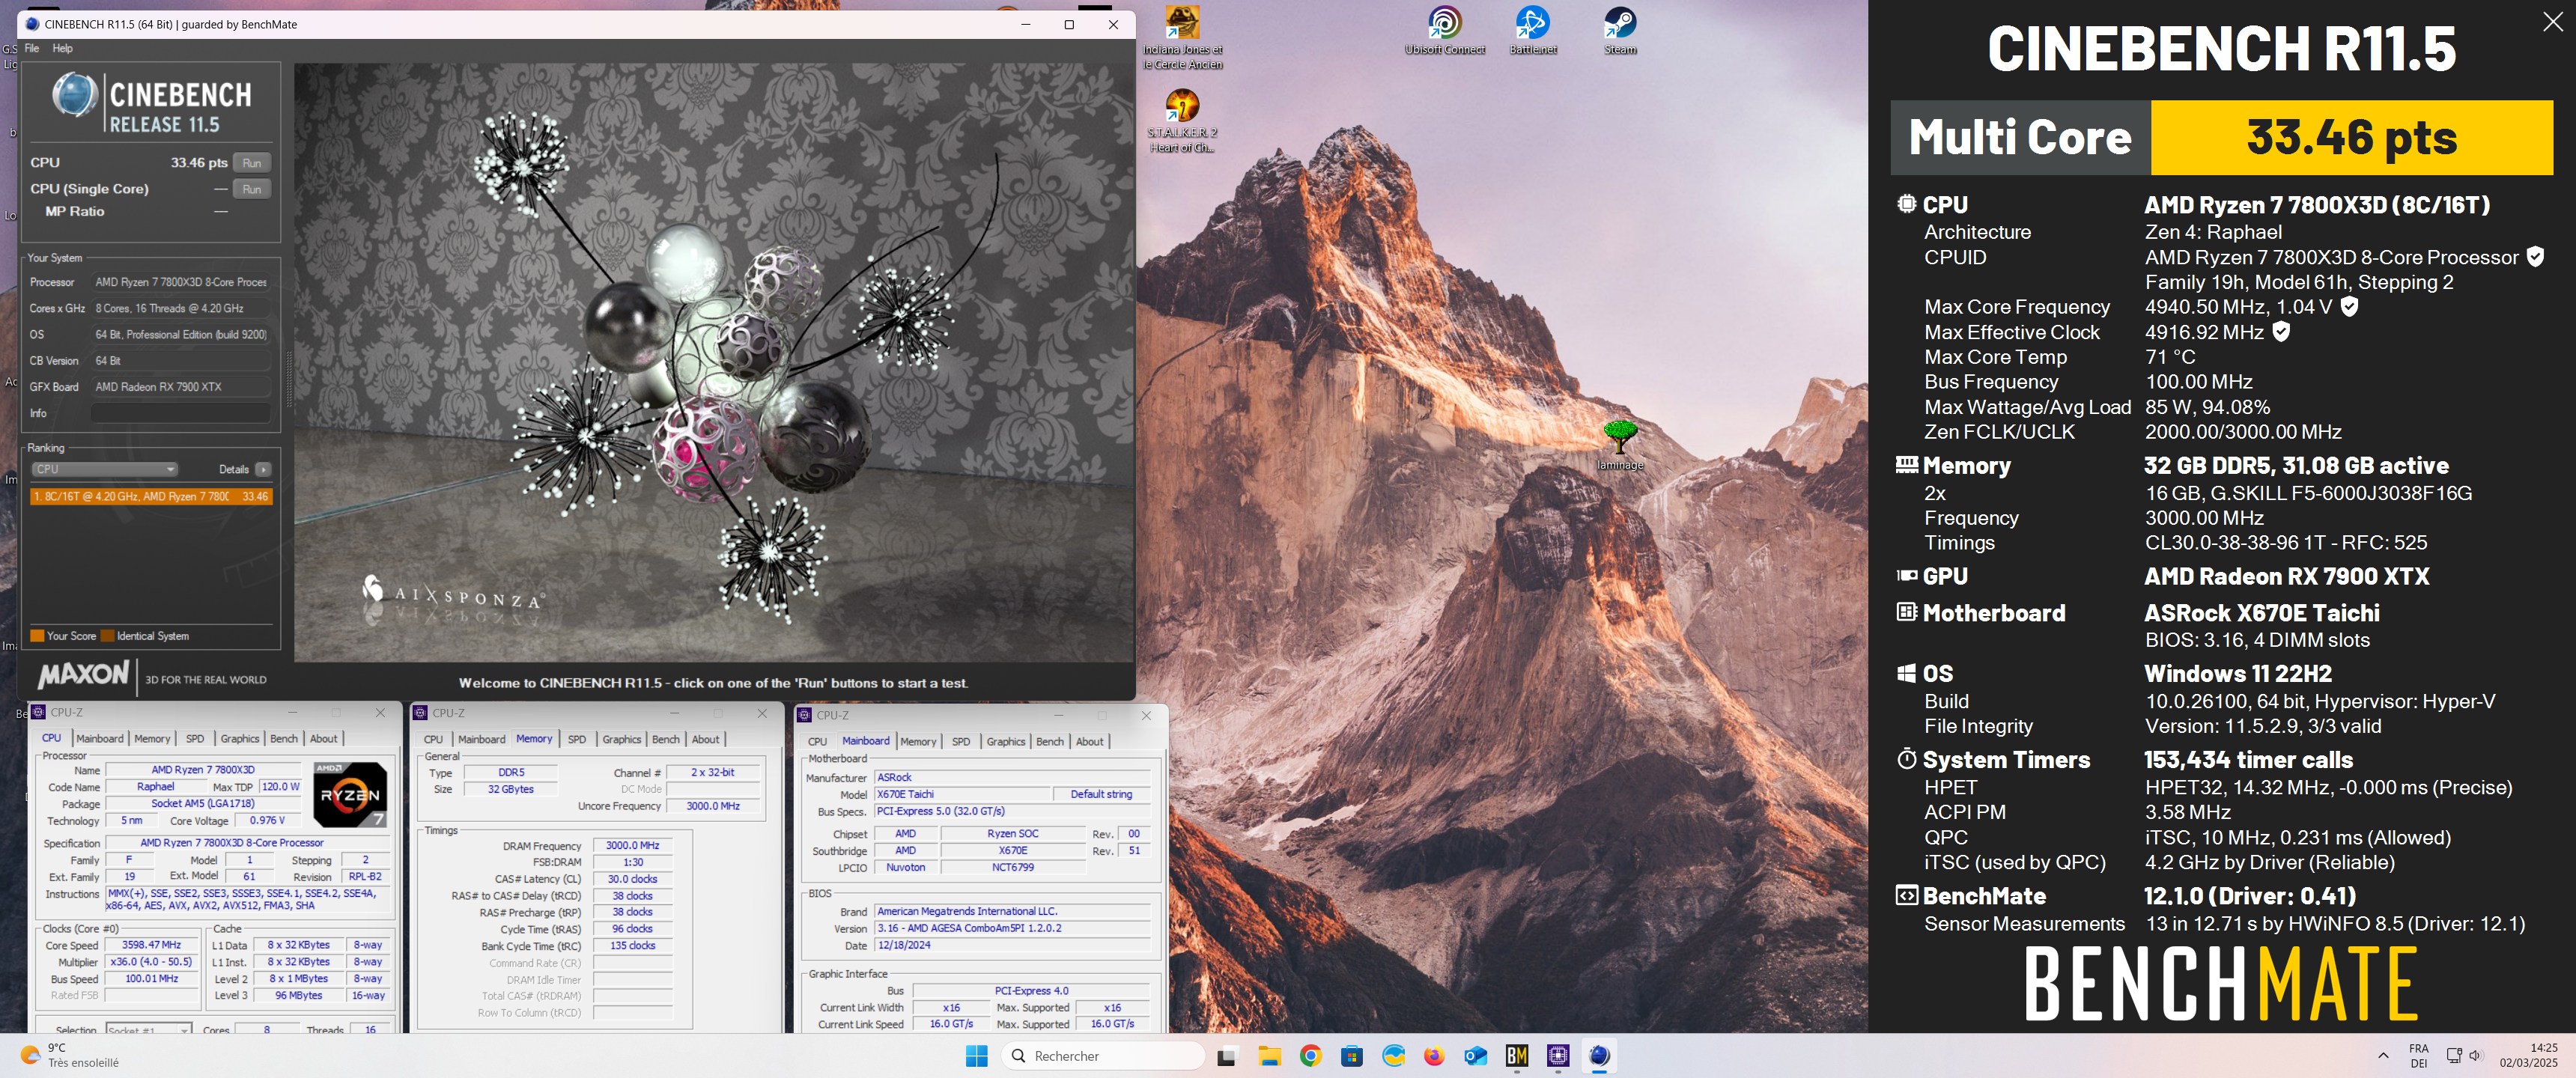The width and height of the screenshot is (2576, 1078).
Task: Click the Multiplier value x36.0 in CPU-Z
Action: click(151, 962)
